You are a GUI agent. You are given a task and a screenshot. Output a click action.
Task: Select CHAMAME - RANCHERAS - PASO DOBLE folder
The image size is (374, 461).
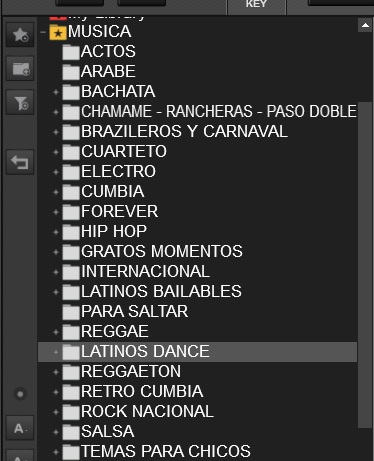[219, 111]
